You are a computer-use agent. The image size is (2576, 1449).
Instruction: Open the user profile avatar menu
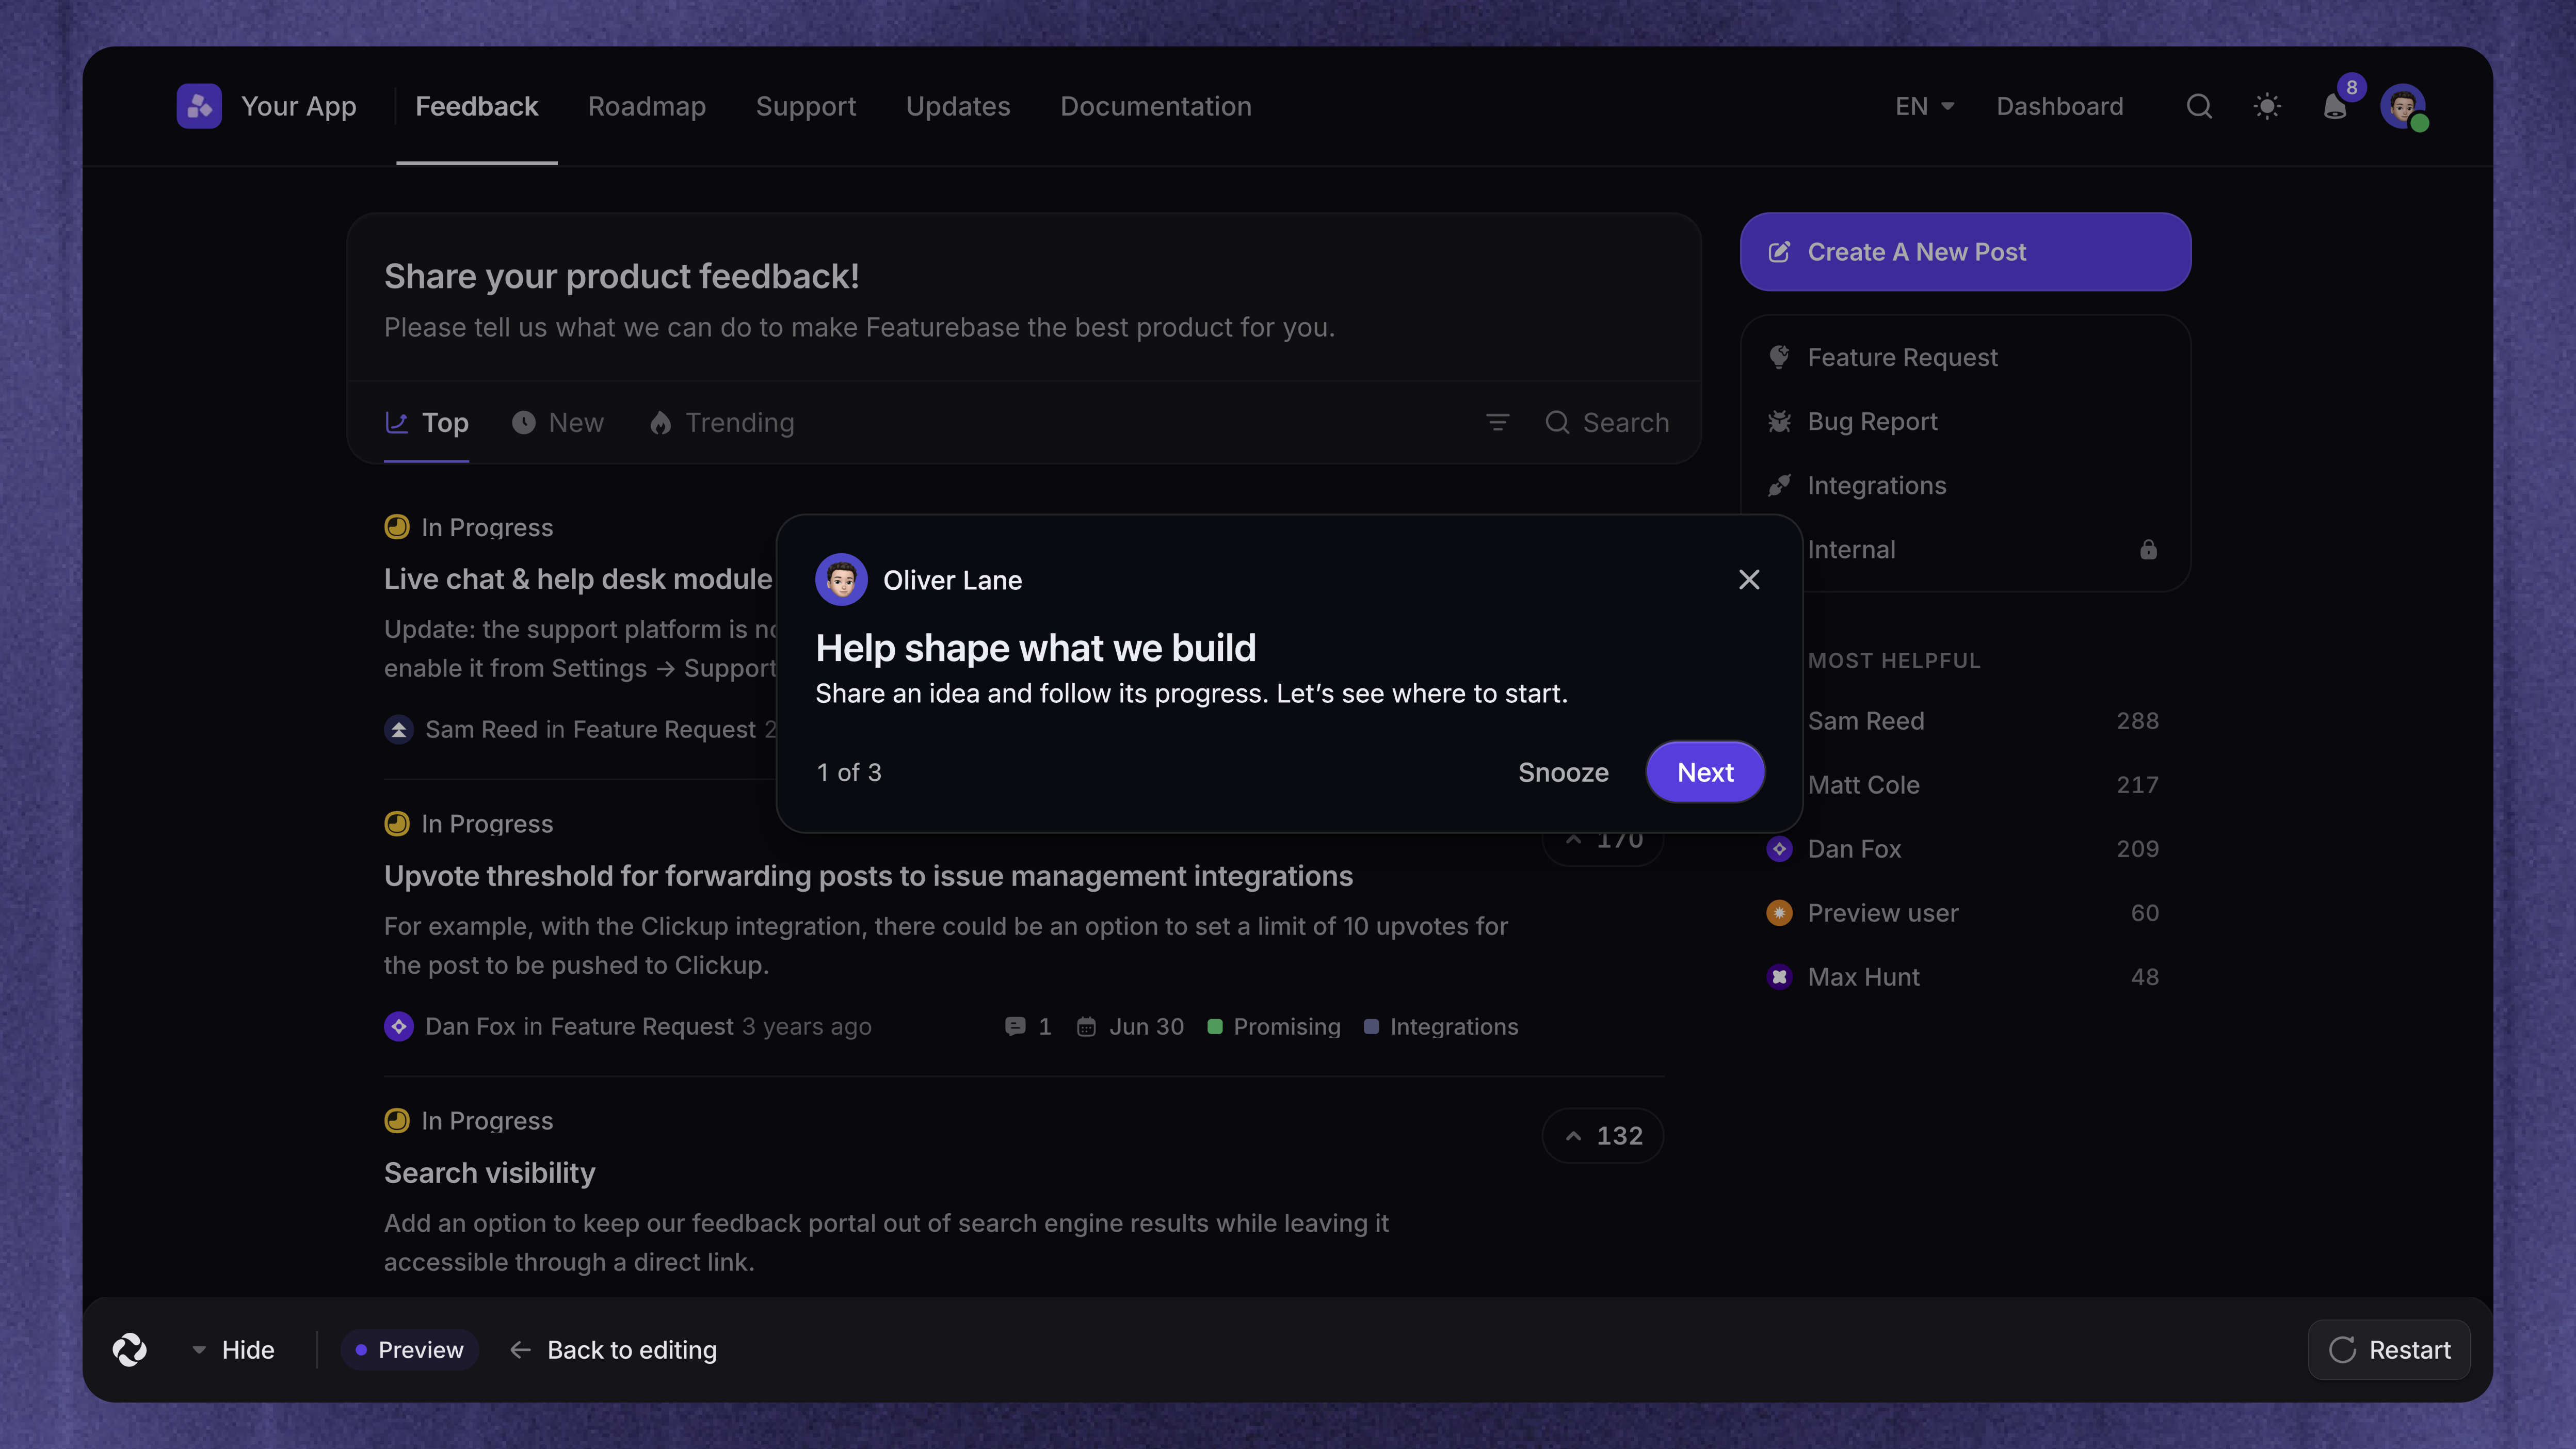[x=2403, y=106]
